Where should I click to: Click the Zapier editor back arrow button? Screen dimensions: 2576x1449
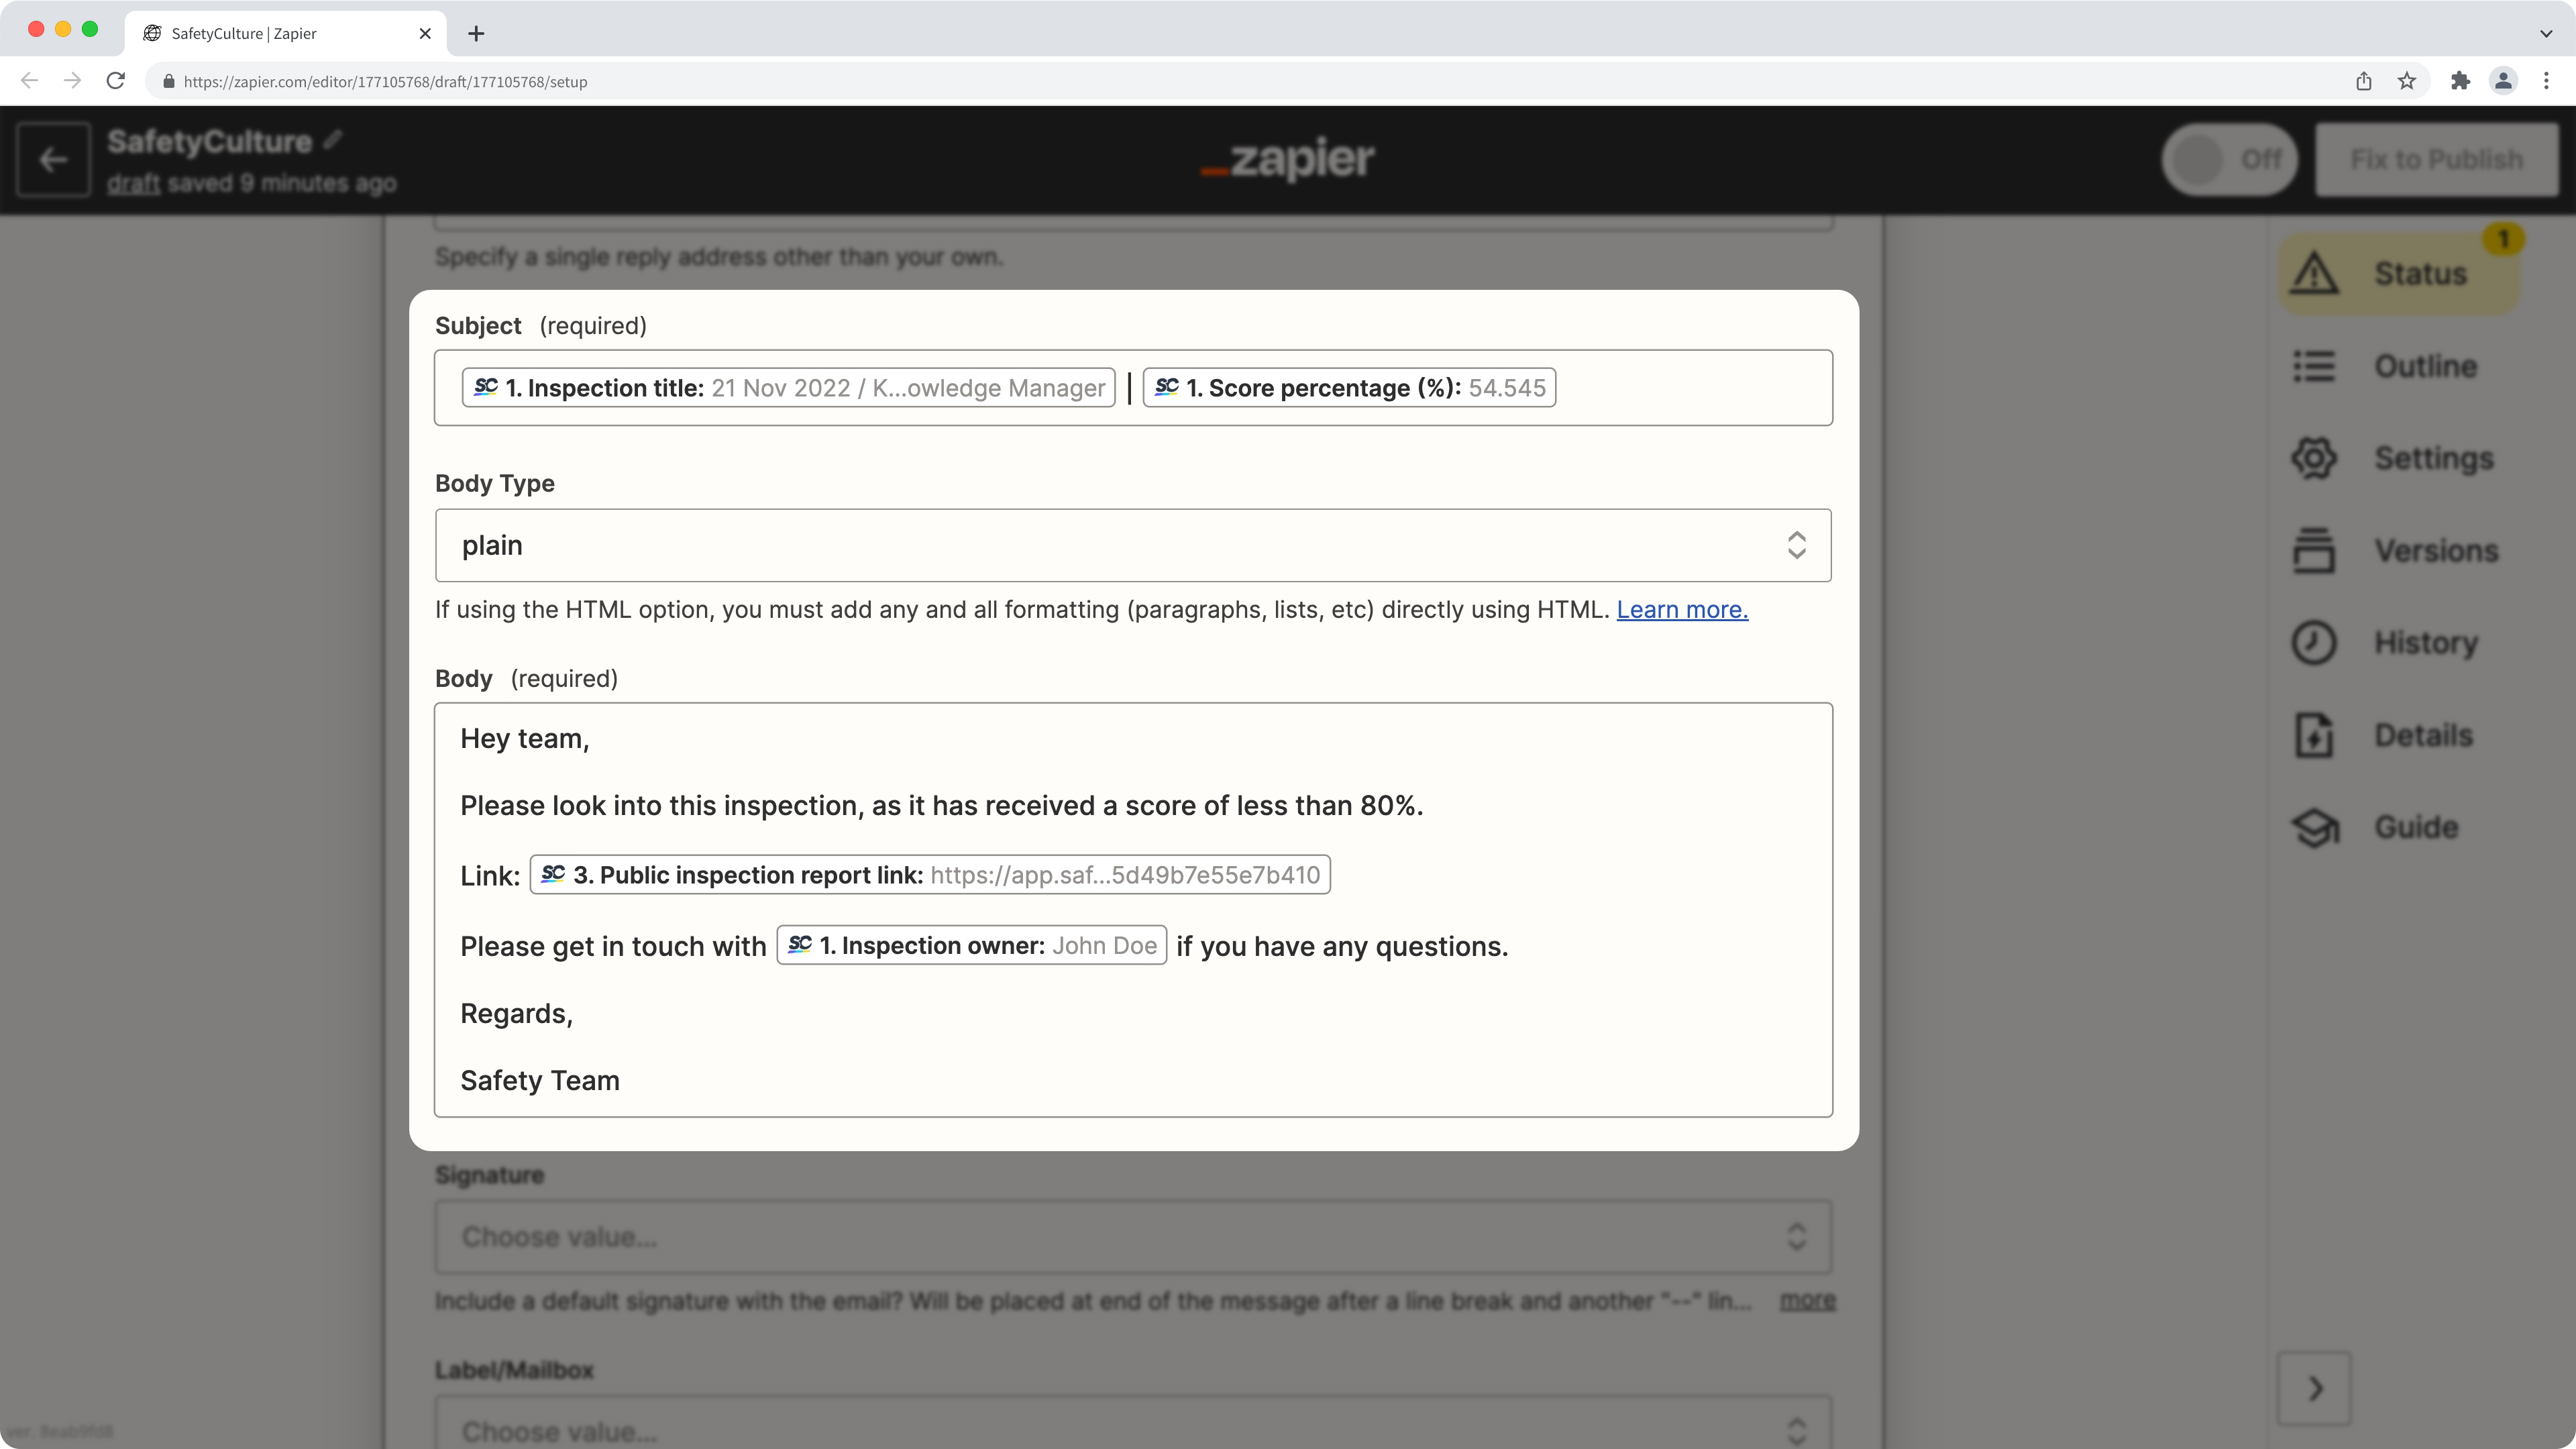click(x=53, y=160)
